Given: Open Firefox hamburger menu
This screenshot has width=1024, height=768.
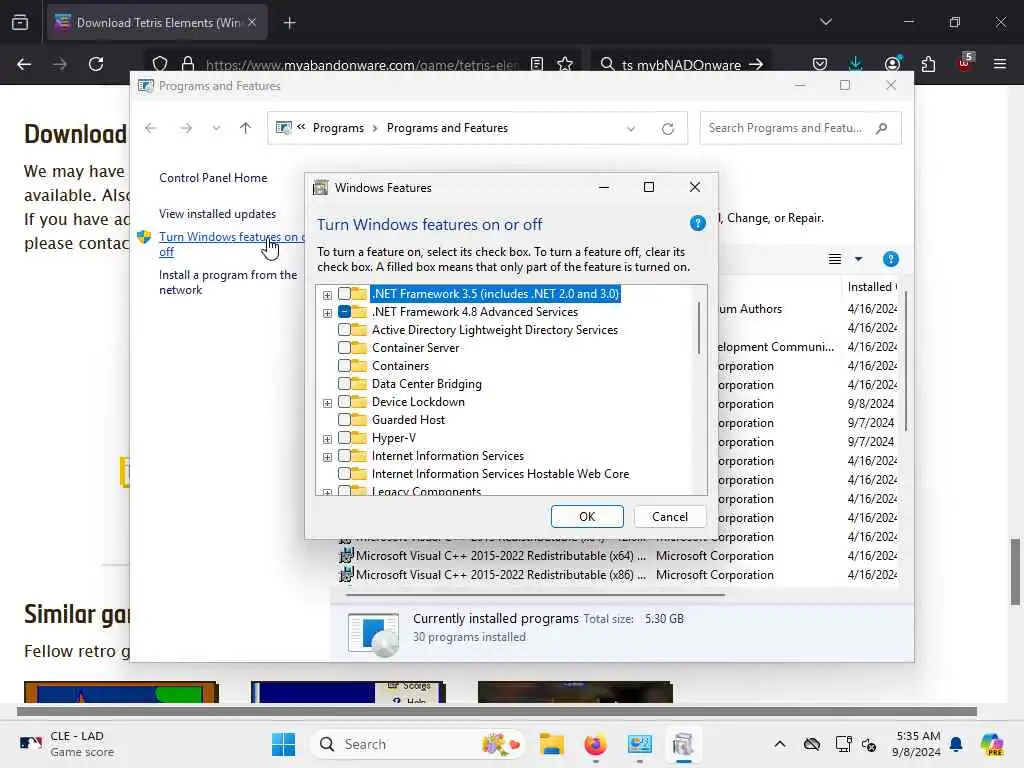Looking at the screenshot, I should (x=1000, y=64).
